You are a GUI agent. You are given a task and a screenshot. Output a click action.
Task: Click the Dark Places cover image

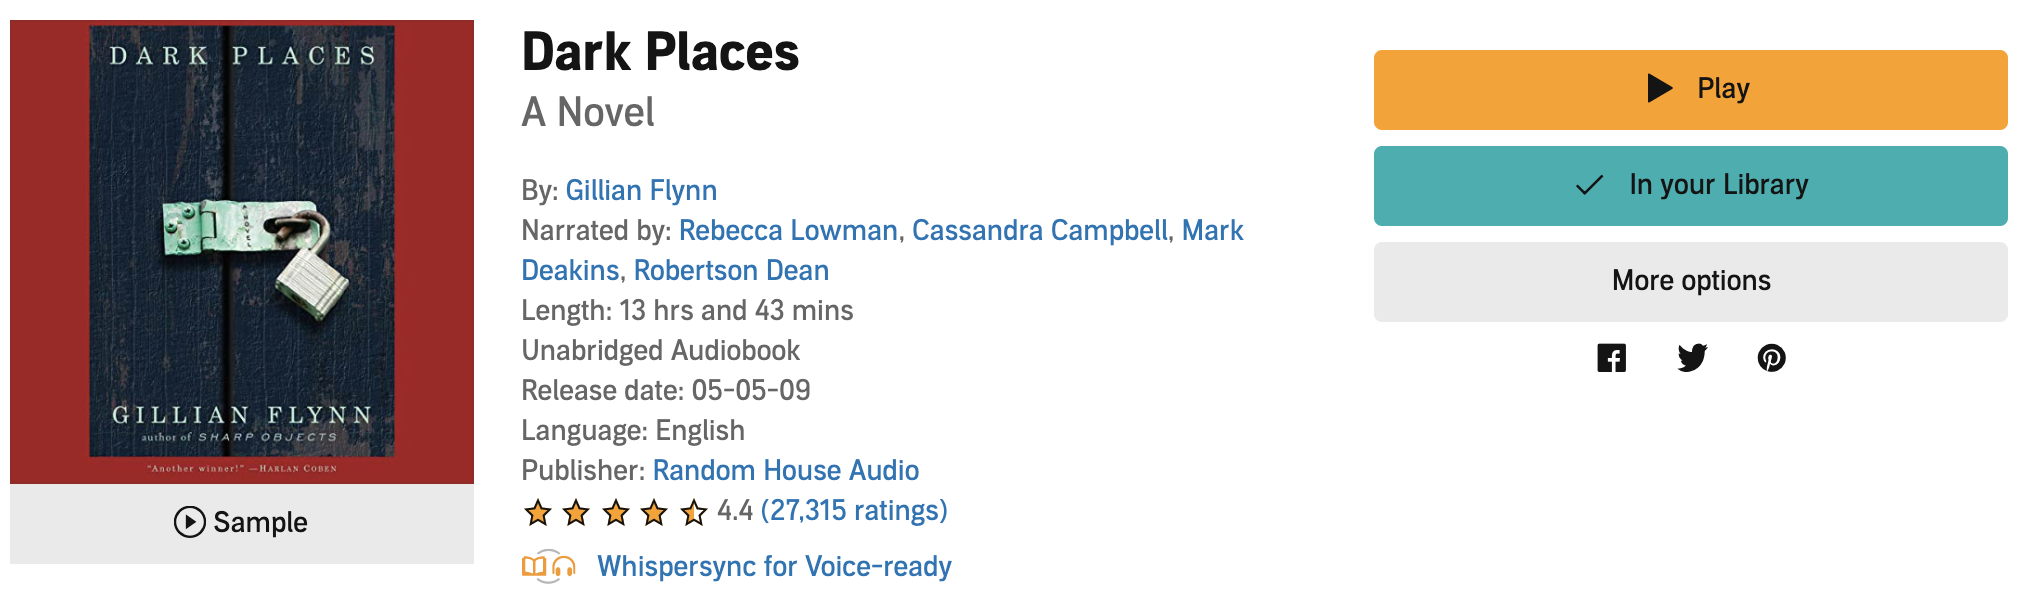tap(242, 252)
